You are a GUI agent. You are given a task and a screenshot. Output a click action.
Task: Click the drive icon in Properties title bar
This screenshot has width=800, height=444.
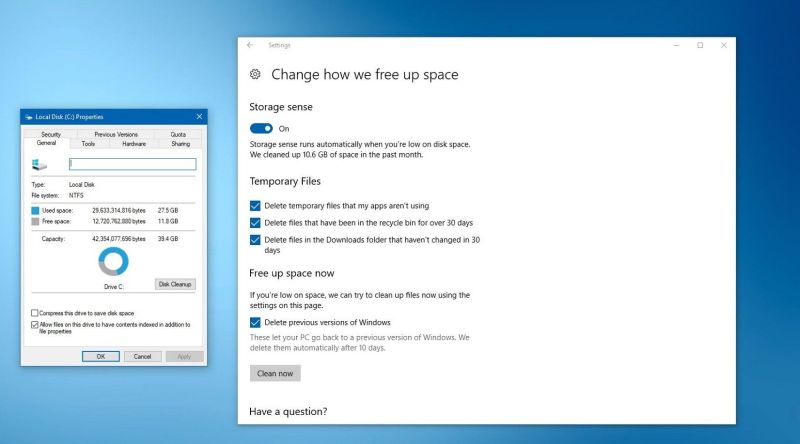click(28, 117)
